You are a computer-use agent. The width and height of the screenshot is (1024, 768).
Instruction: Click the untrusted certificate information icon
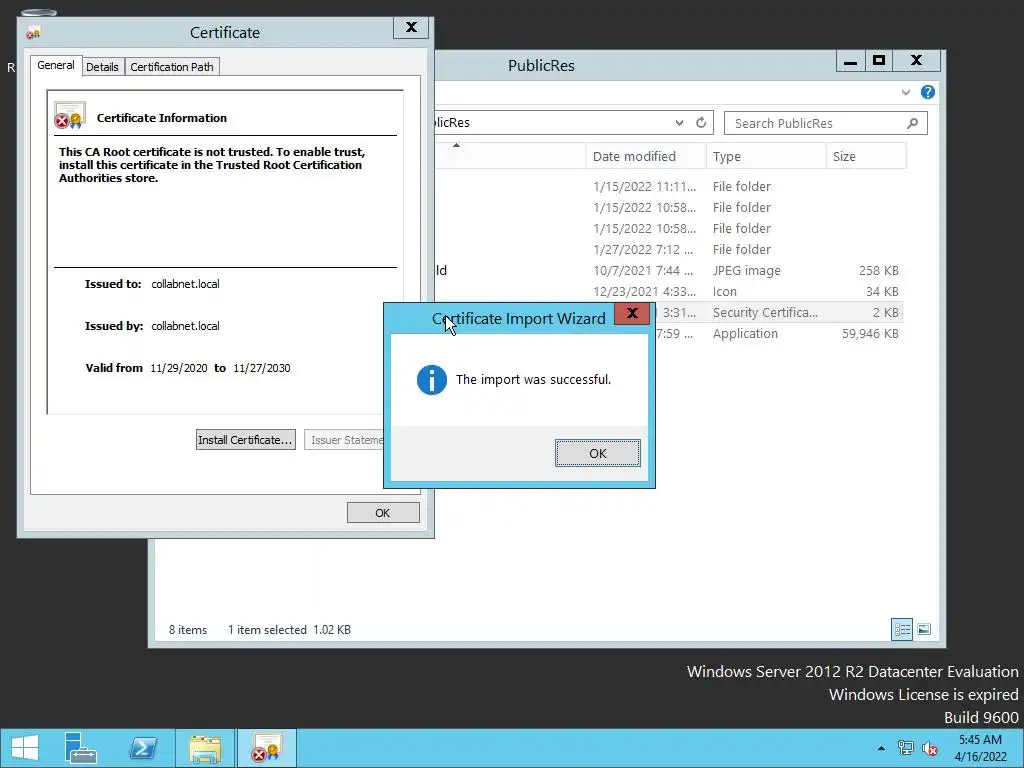(69, 116)
